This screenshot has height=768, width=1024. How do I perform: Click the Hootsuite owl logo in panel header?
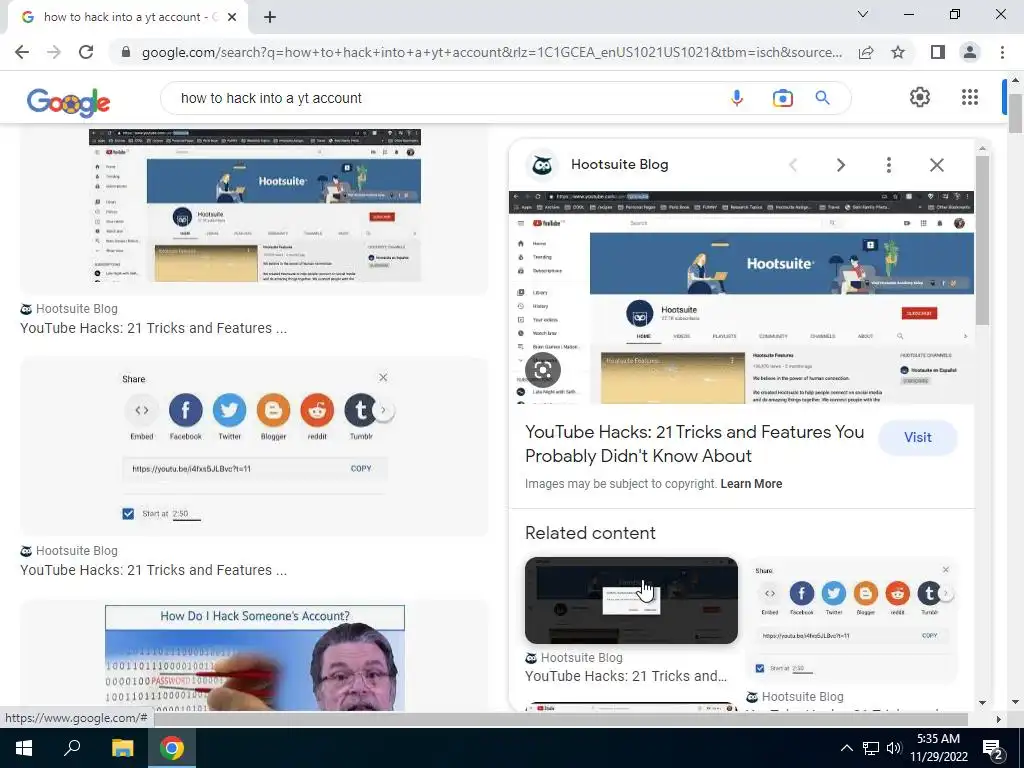[x=542, y=165]
